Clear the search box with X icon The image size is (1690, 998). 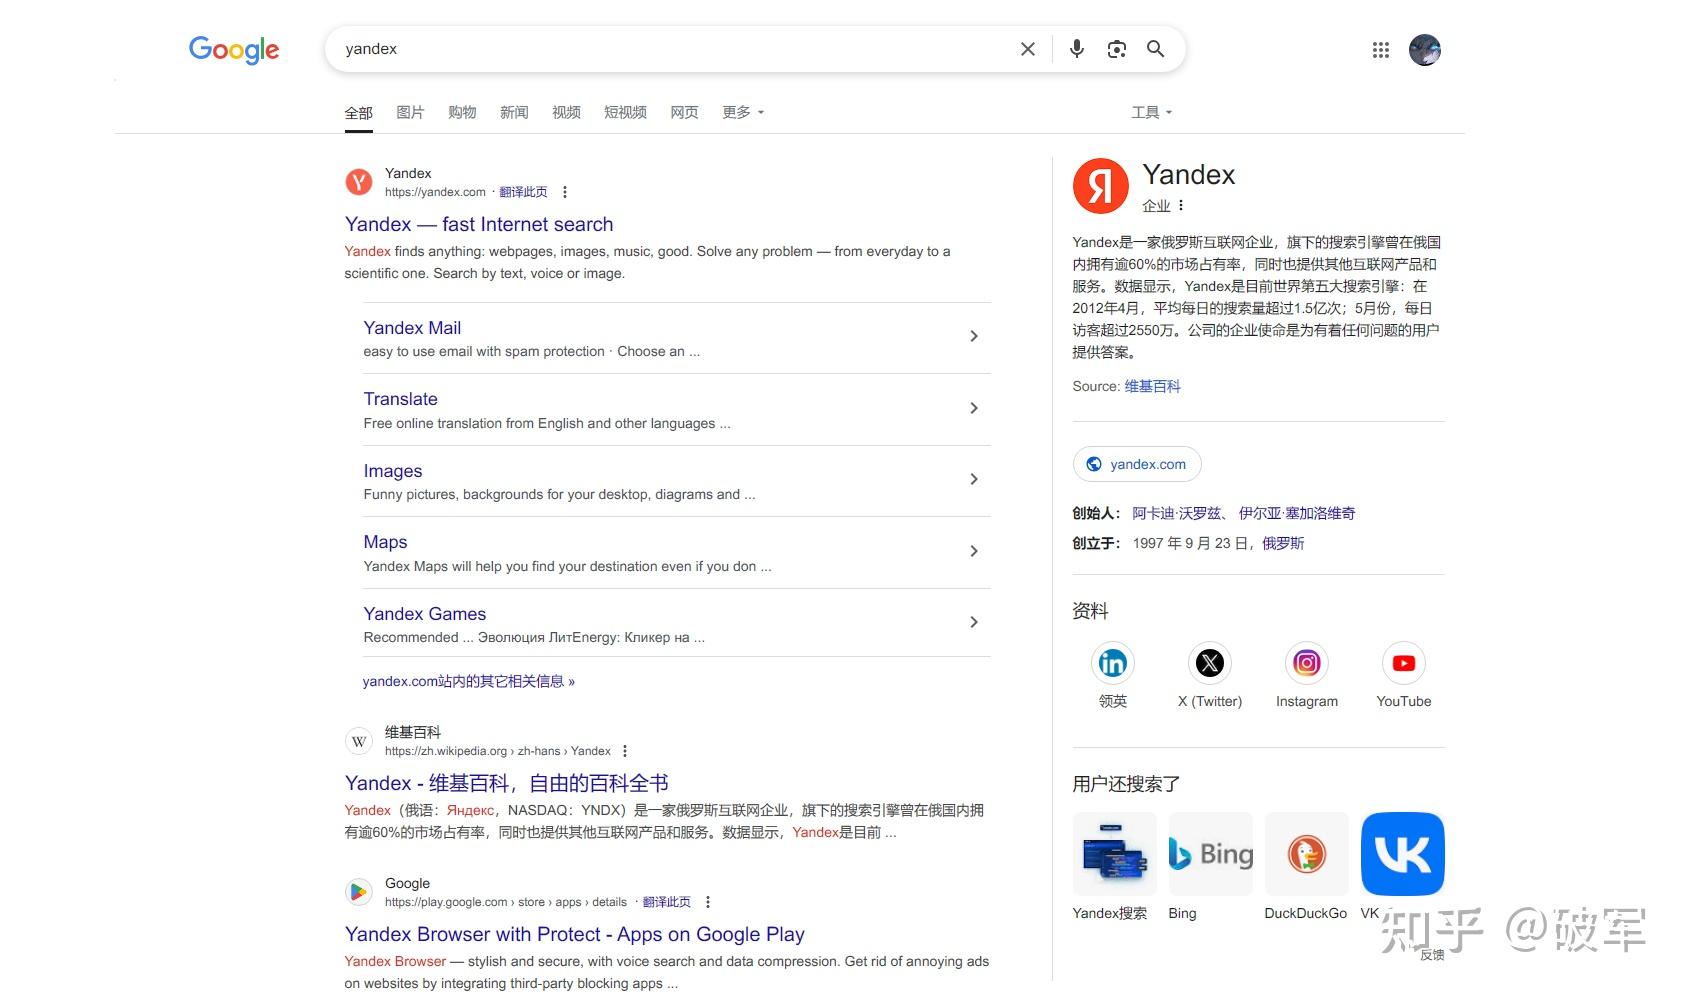(x=1027, y=49)
